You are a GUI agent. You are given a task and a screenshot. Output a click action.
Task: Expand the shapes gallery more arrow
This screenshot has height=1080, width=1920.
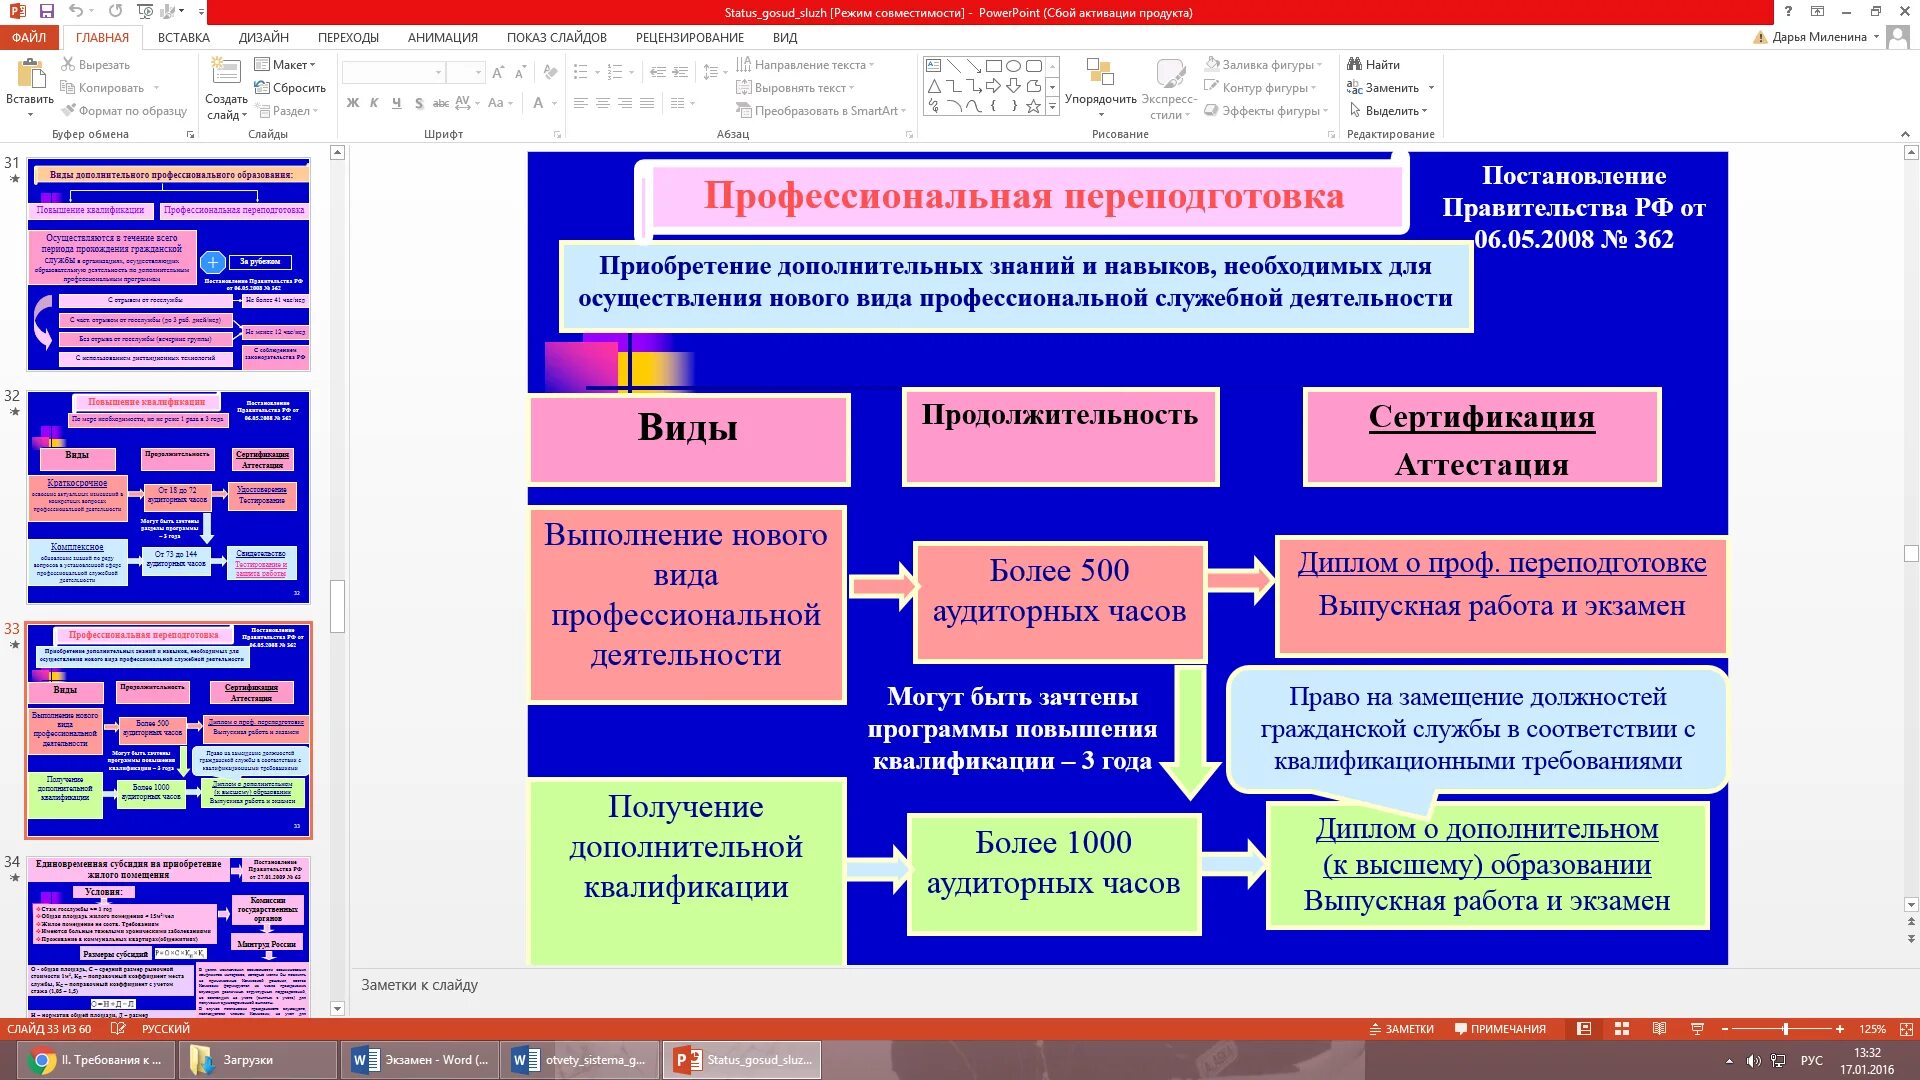1052,106
